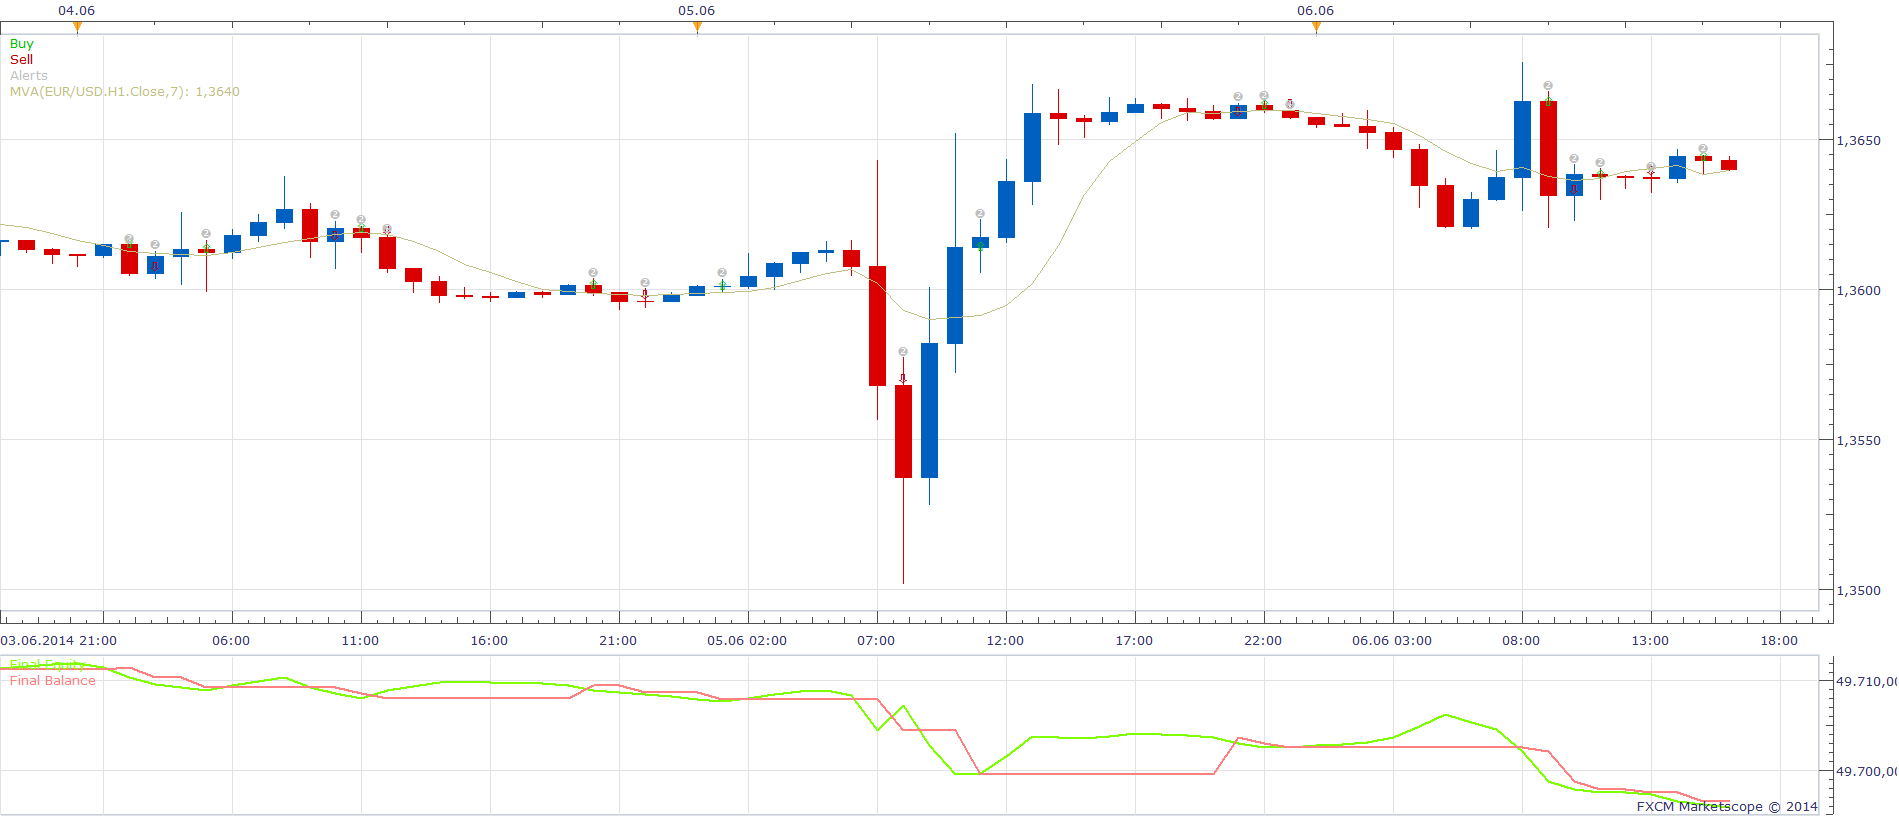Viewport: 1899px width, 816px height.
Task: Click the trade marker atop the tall red 06.06 candle
Action: tap(1548, 86)
